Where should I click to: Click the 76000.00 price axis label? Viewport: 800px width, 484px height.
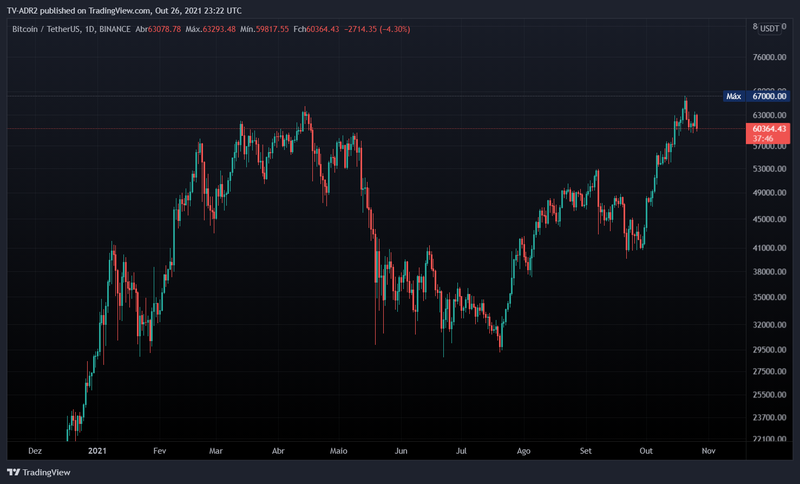coord(769,57)
